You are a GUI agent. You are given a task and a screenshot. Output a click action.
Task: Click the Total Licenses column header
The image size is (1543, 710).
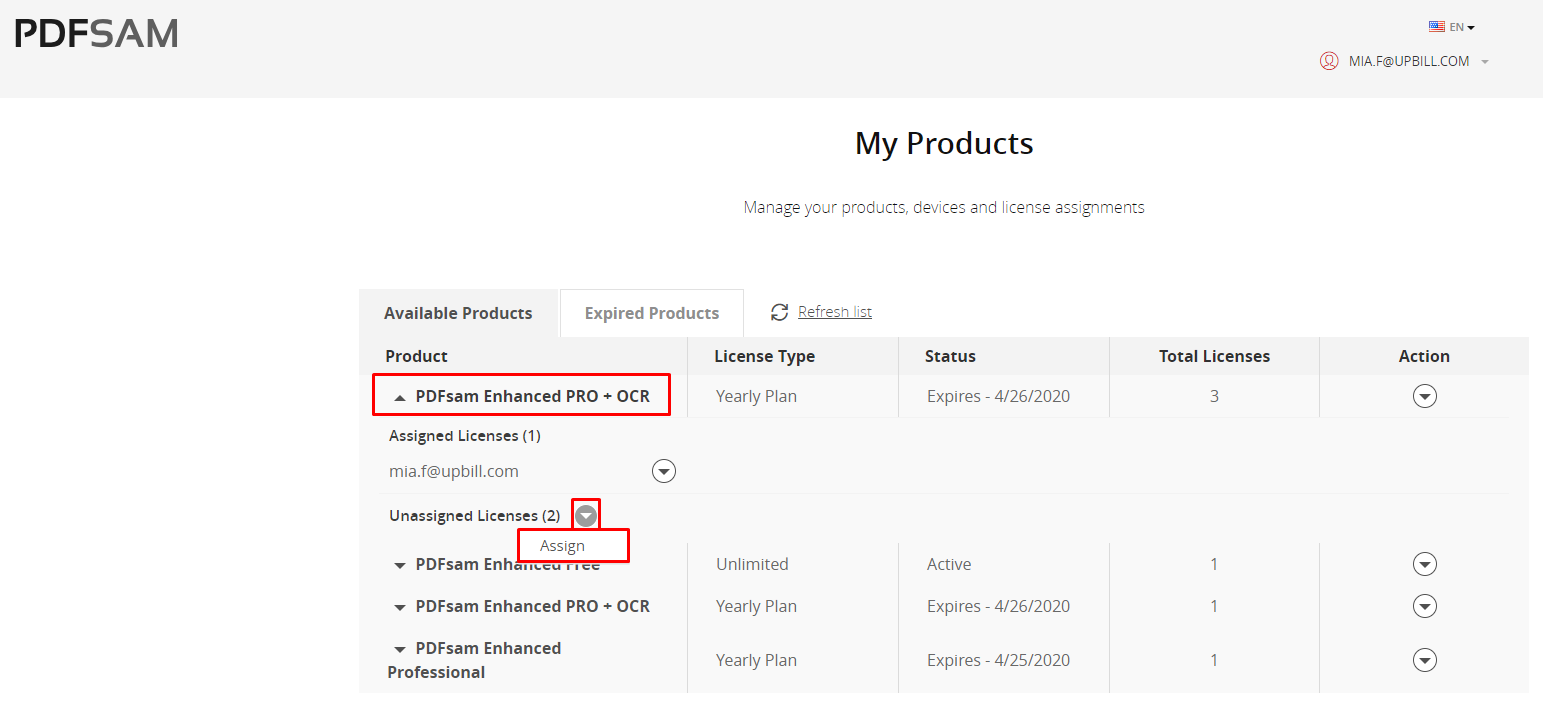[1214, 356]
